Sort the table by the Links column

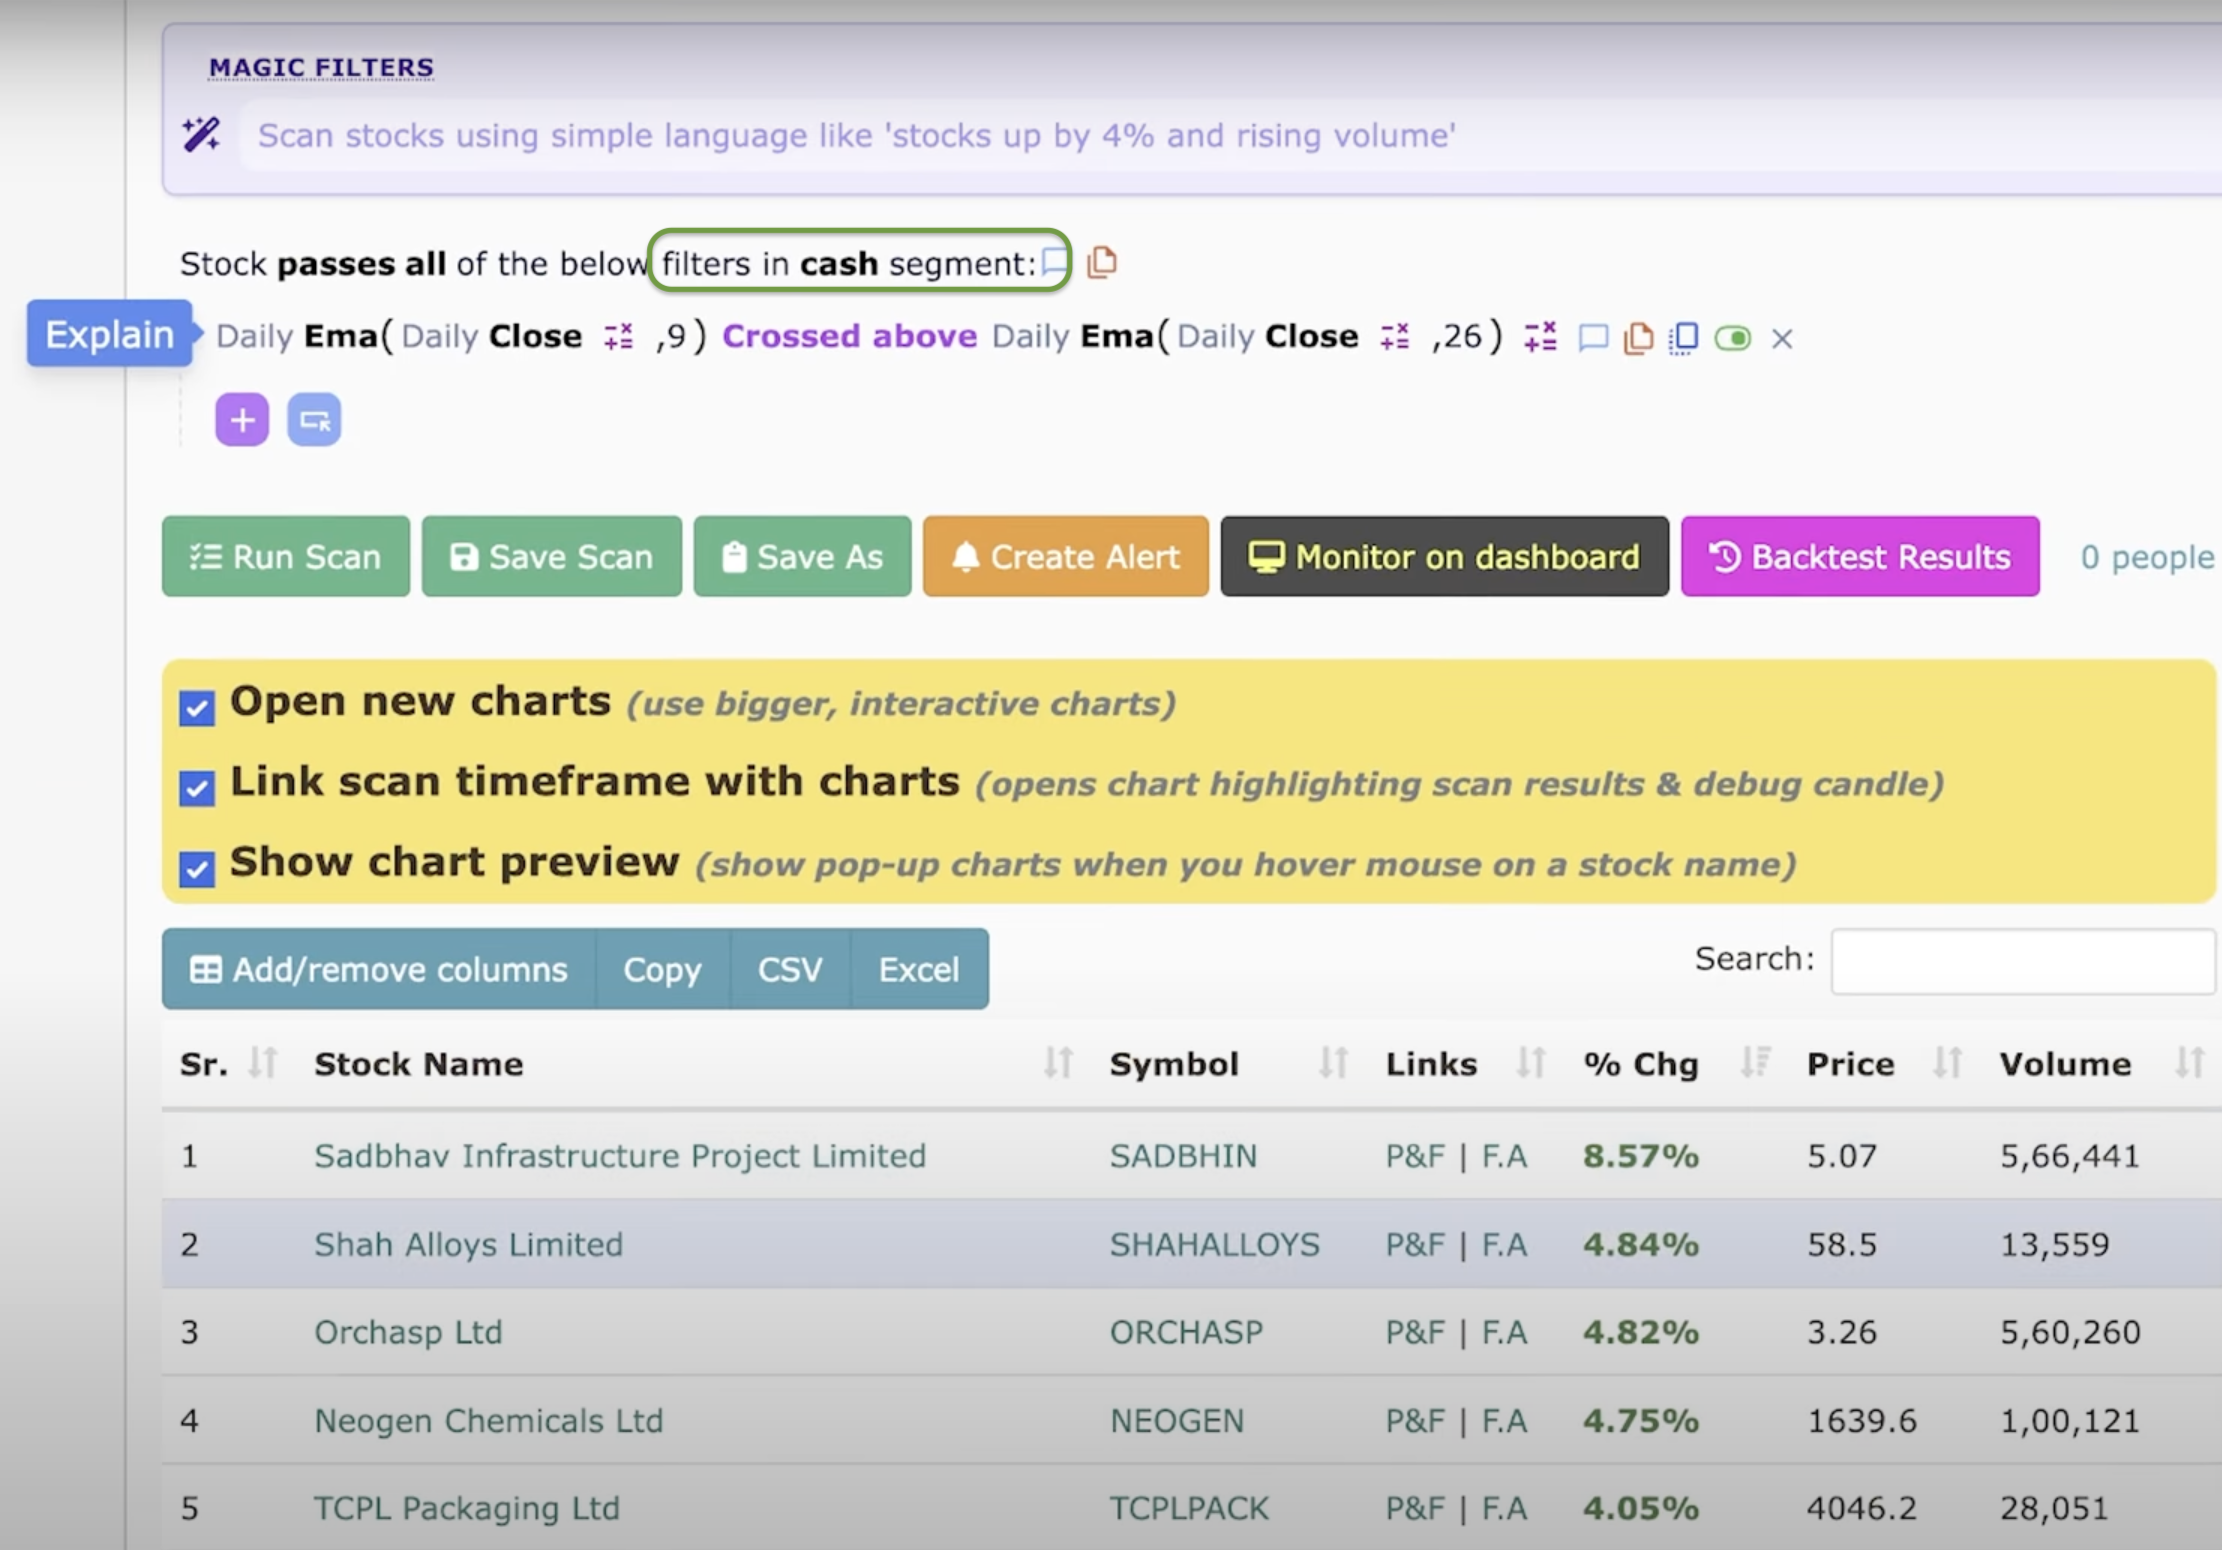coord(1531,1062)
